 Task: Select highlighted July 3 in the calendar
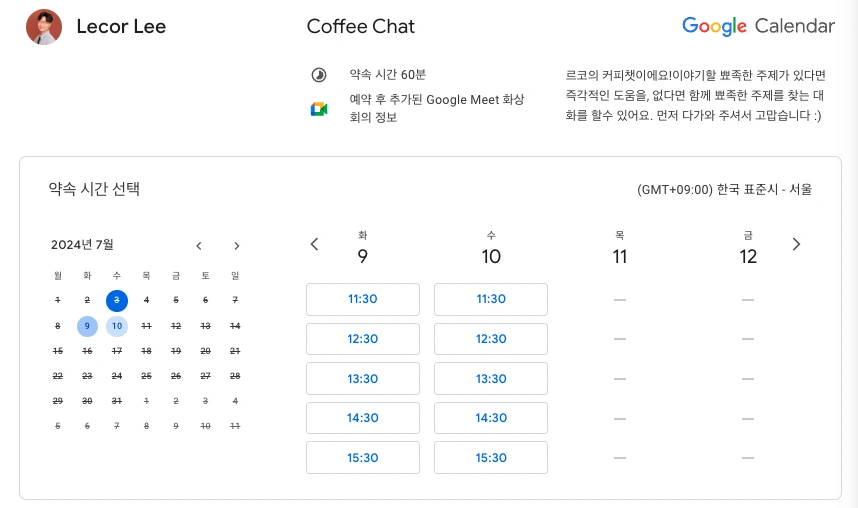117,300
